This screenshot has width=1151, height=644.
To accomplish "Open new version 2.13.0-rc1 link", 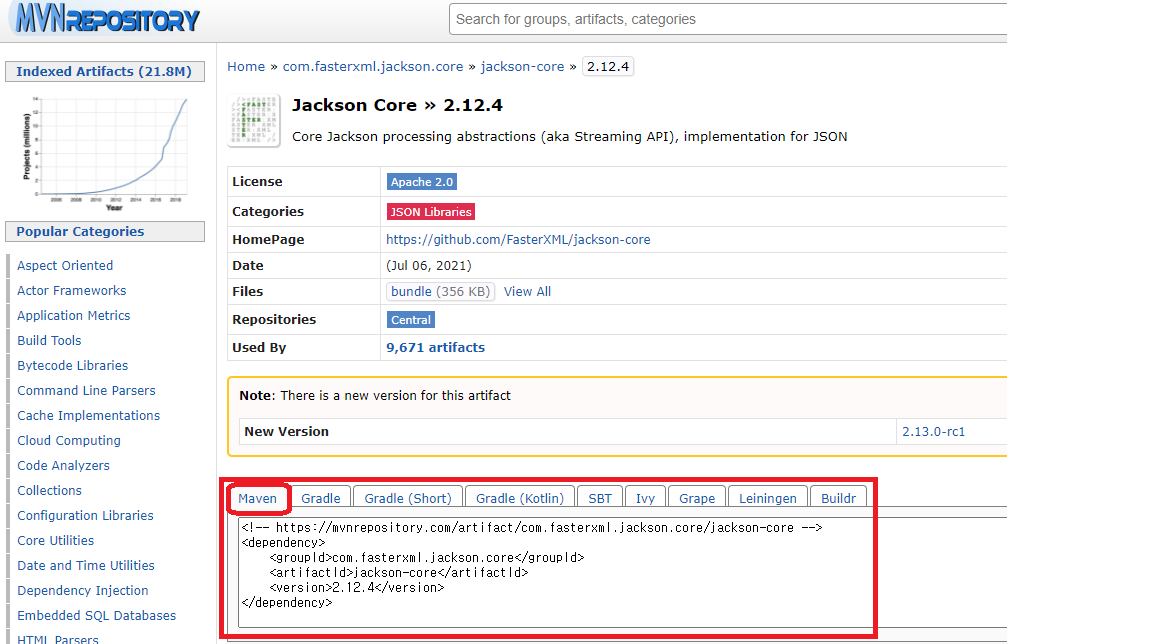I will click(x=934, y=432).
